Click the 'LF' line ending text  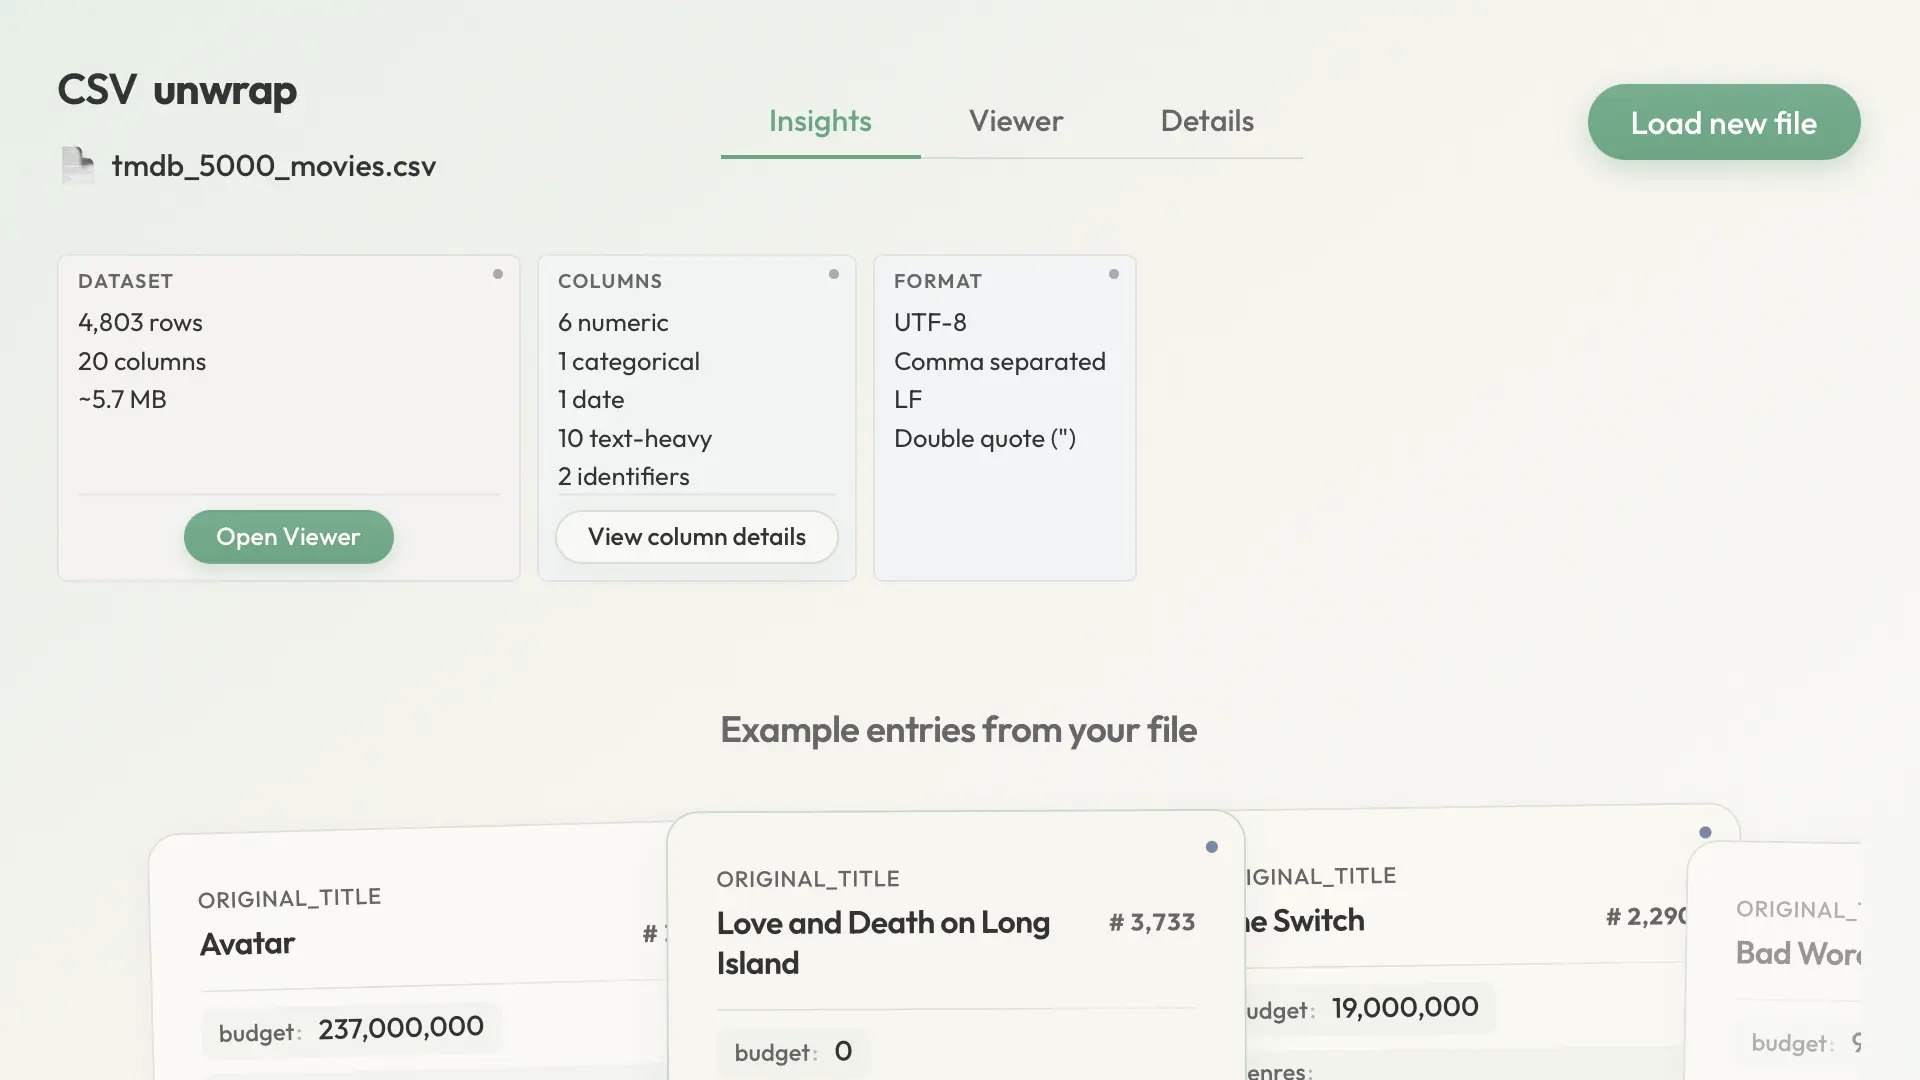[x=908, y=399]
